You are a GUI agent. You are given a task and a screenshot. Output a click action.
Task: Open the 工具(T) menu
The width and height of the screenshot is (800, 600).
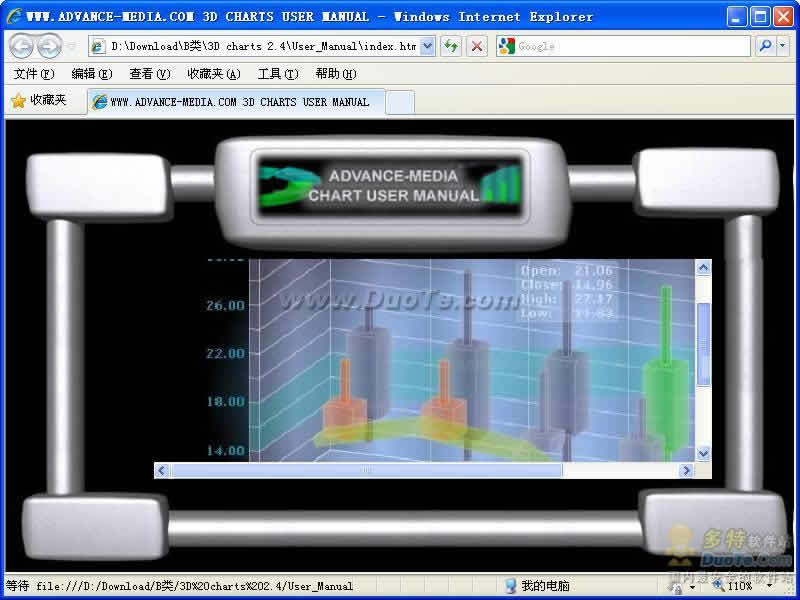coord(278,74)
